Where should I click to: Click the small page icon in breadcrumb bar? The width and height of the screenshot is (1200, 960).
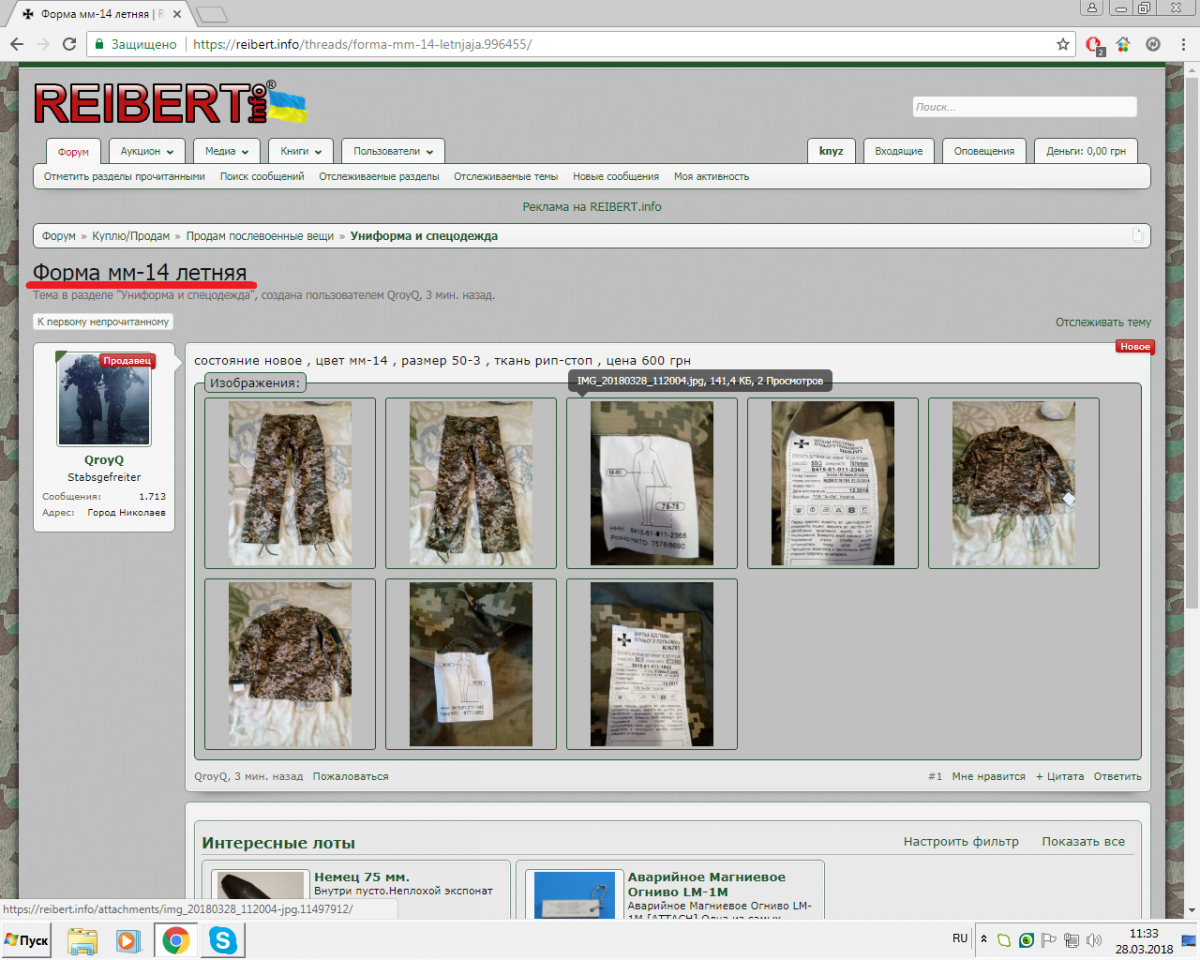point(1137,236)
